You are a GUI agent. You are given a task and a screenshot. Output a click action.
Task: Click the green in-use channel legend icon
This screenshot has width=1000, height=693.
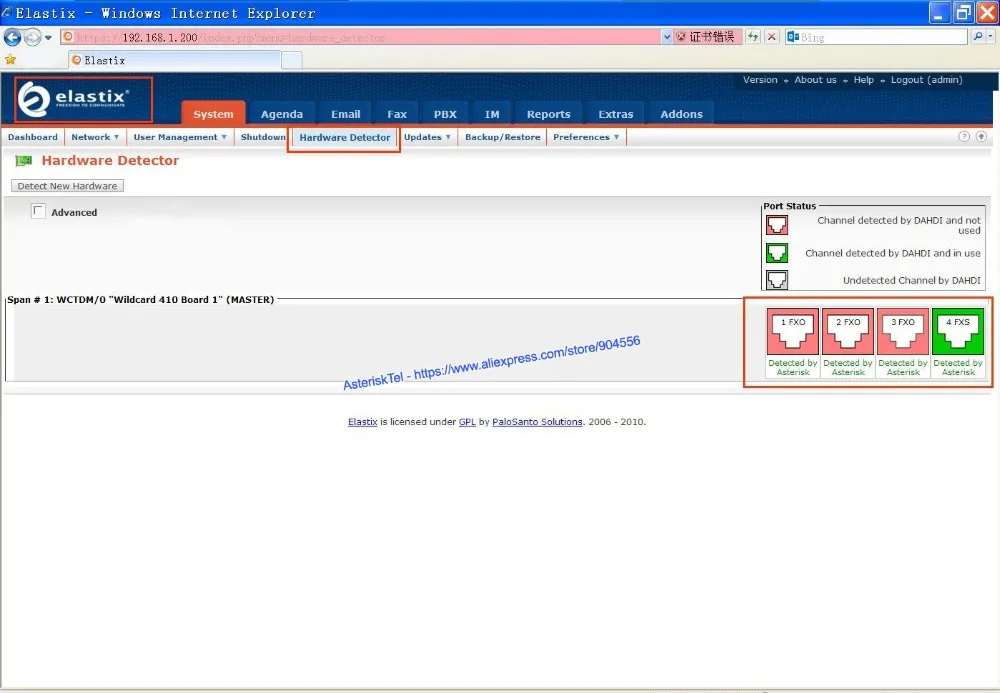[777, 253]
